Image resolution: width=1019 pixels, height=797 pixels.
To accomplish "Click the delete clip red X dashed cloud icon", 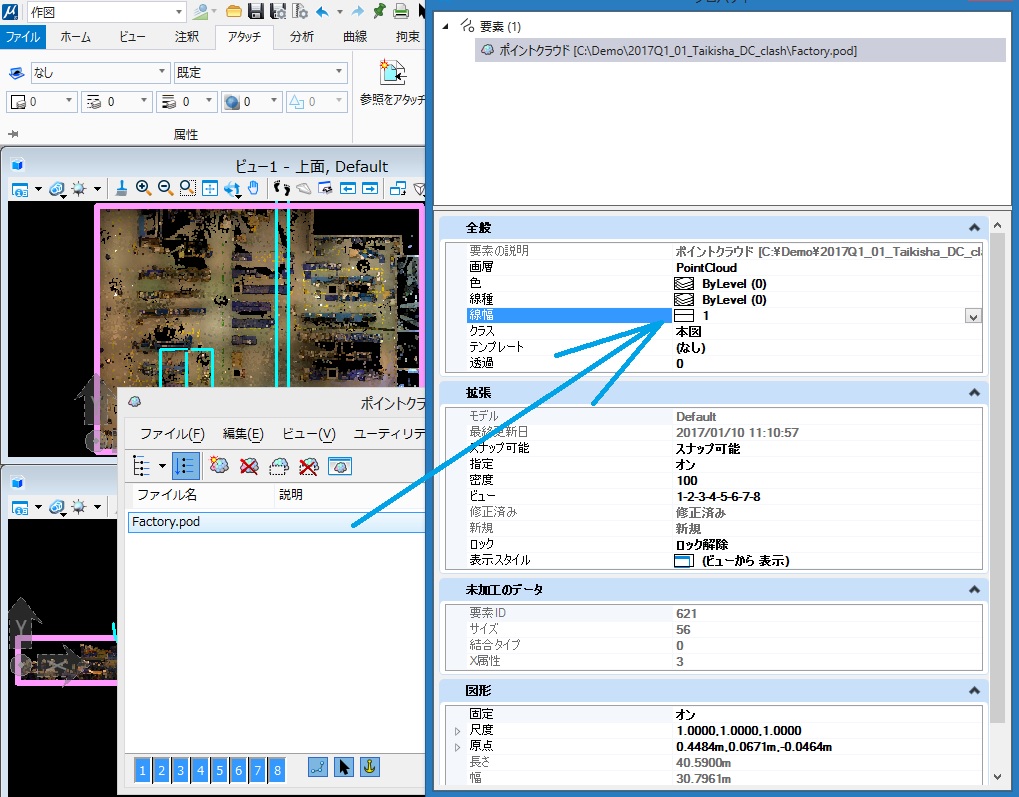I will pos(309,465).
